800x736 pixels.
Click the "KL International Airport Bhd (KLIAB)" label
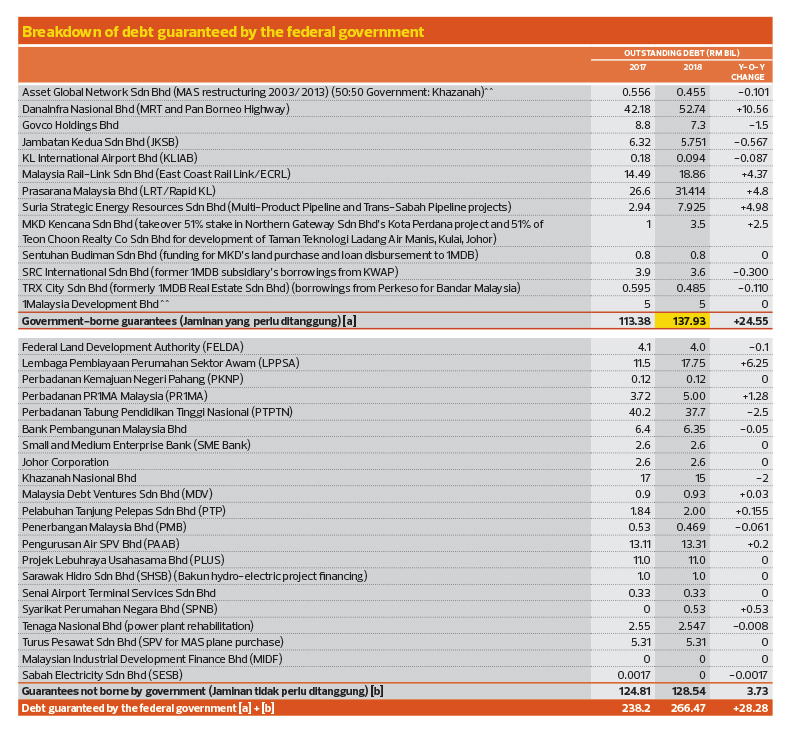[110, 158]
